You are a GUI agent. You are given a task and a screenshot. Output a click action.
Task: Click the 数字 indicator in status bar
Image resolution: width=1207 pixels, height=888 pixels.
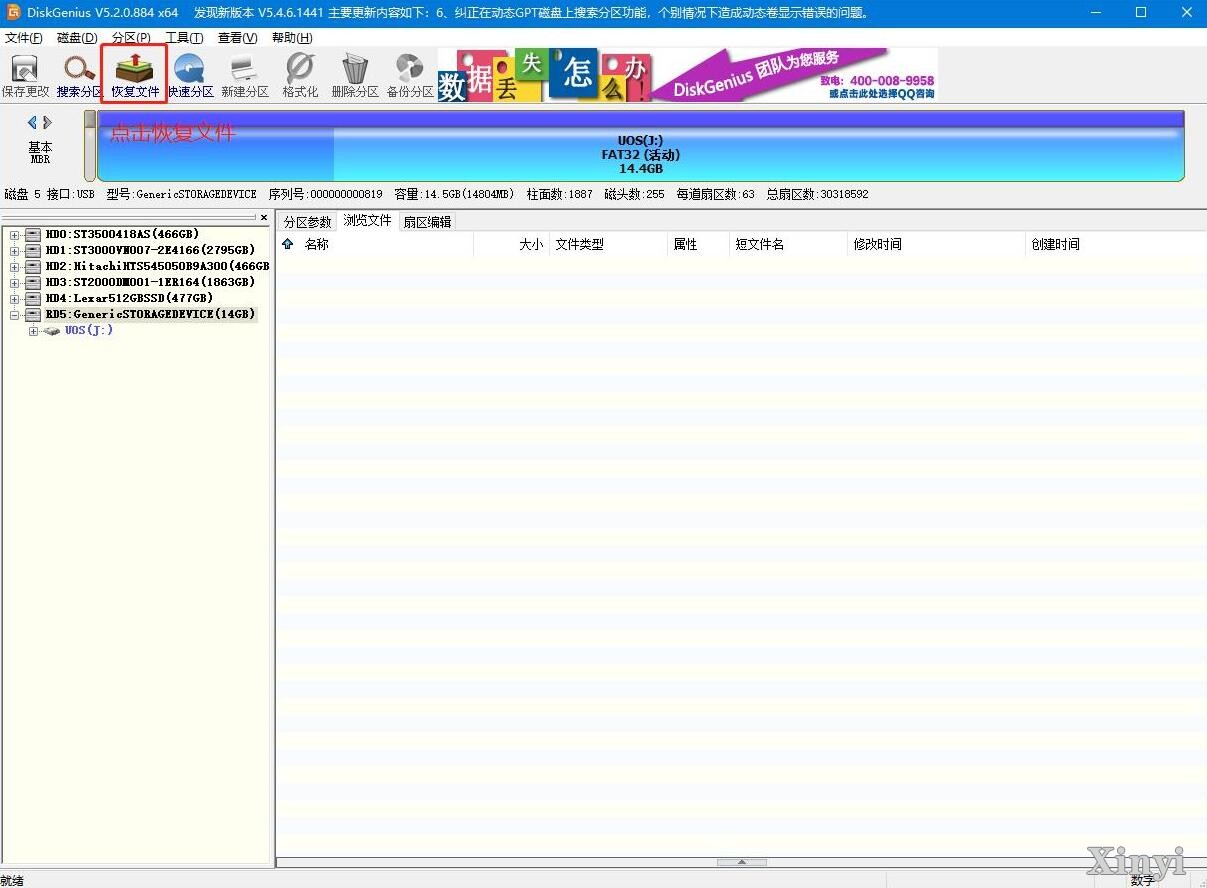pos(1143,880)
